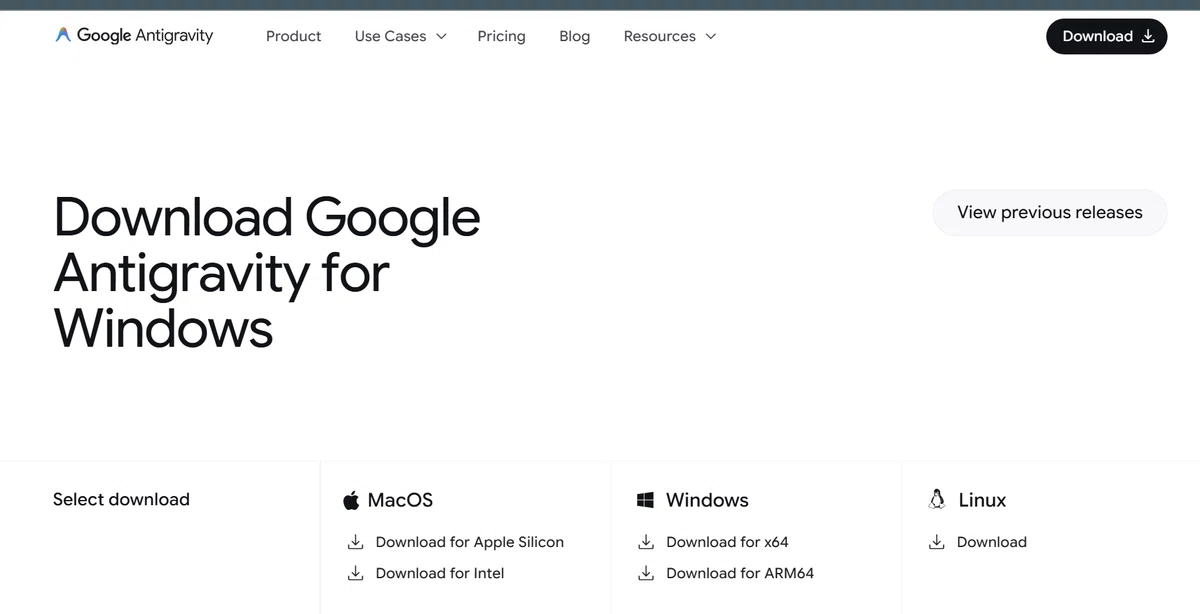This screenshot has width=1200, height=614.
Task: Click download arrow icon for Intel
Action: coord(354,573)
